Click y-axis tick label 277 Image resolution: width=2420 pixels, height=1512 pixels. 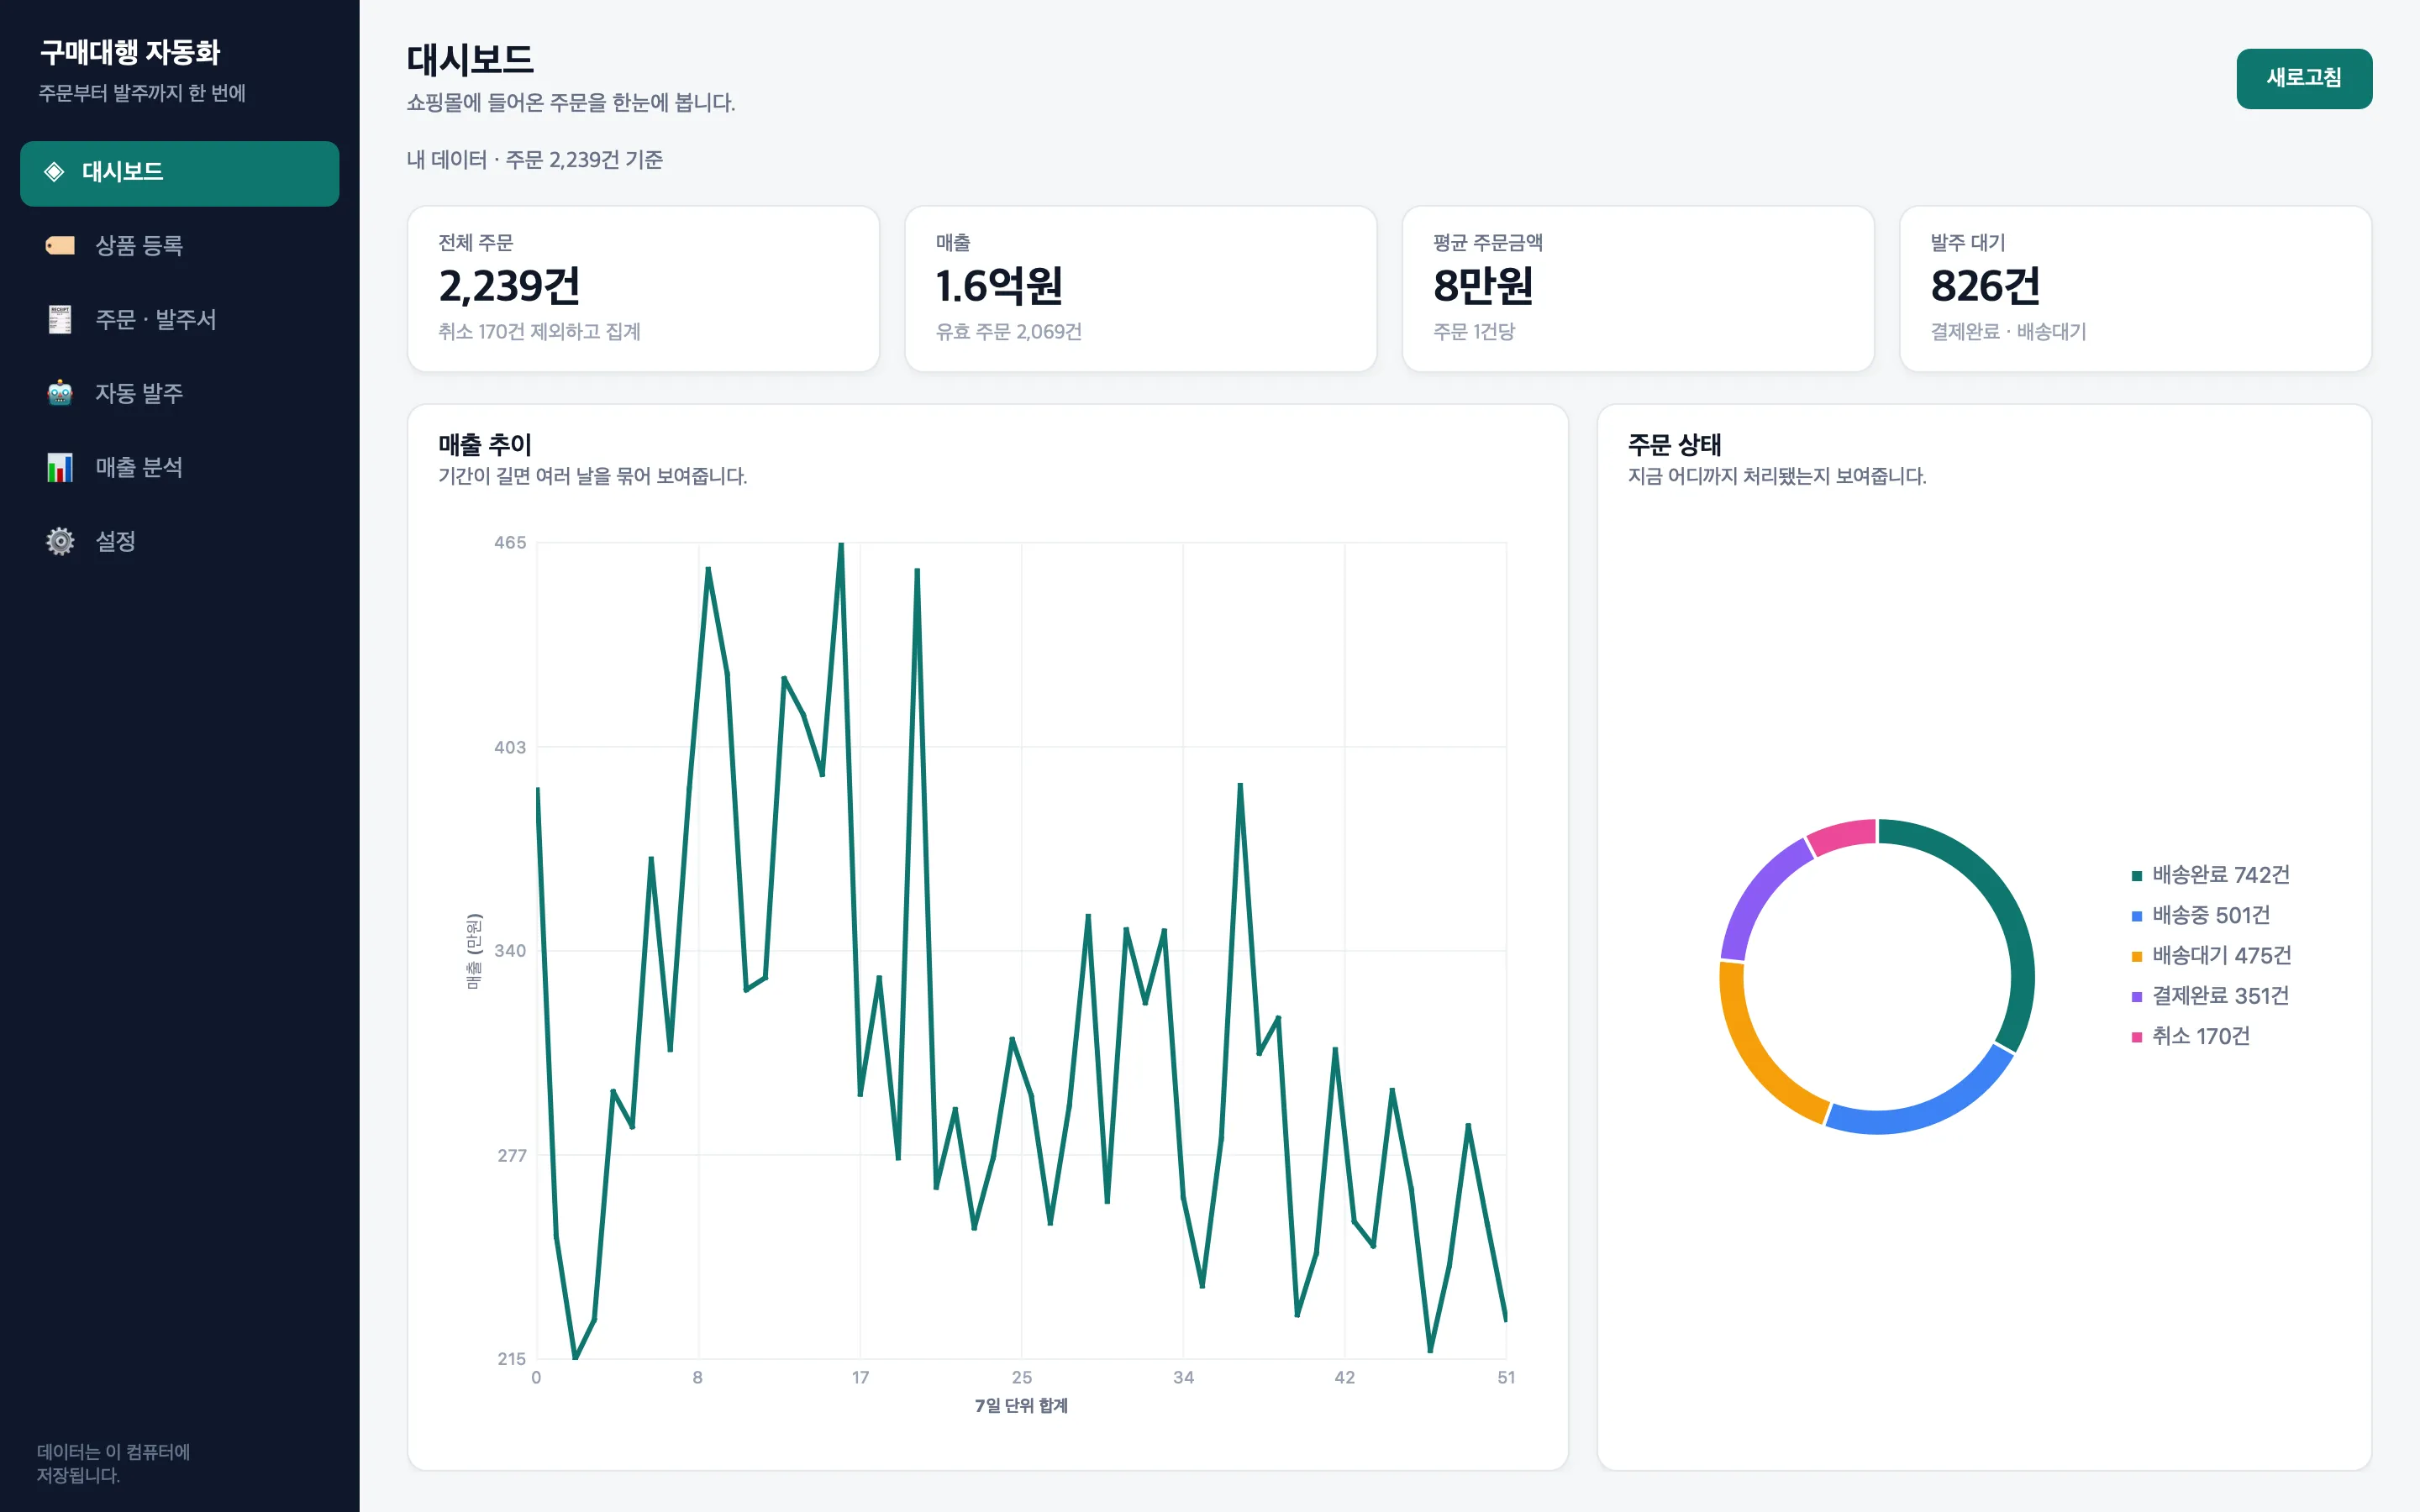pos(511,1156)
